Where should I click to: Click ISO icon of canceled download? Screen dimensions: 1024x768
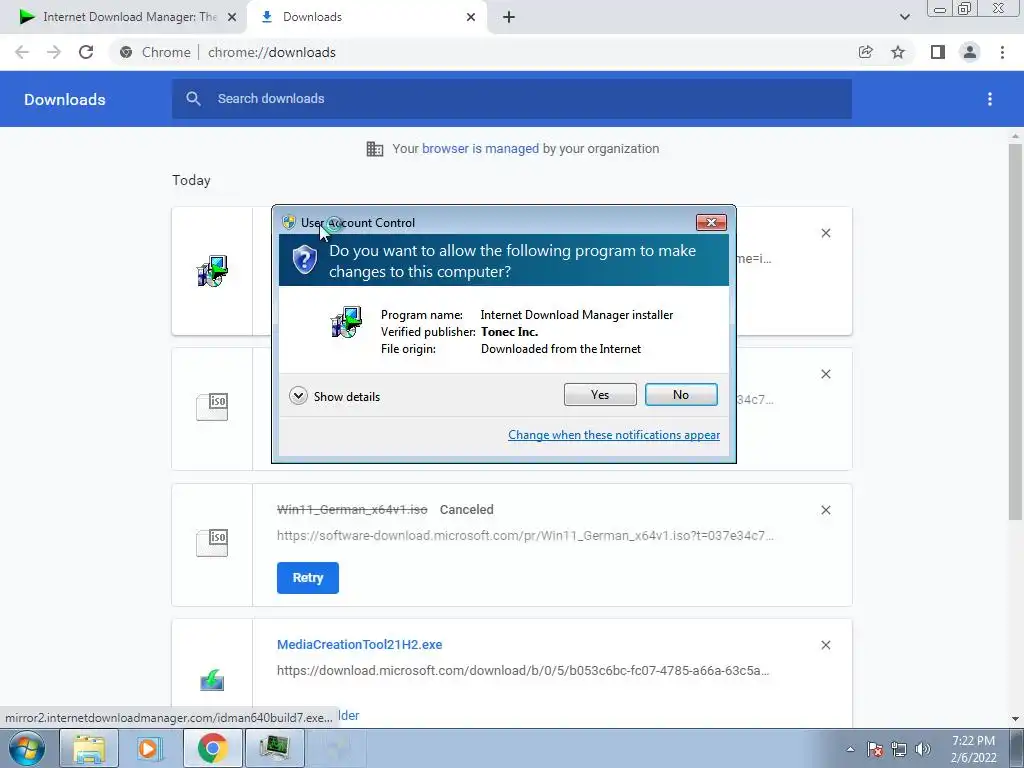212,543
